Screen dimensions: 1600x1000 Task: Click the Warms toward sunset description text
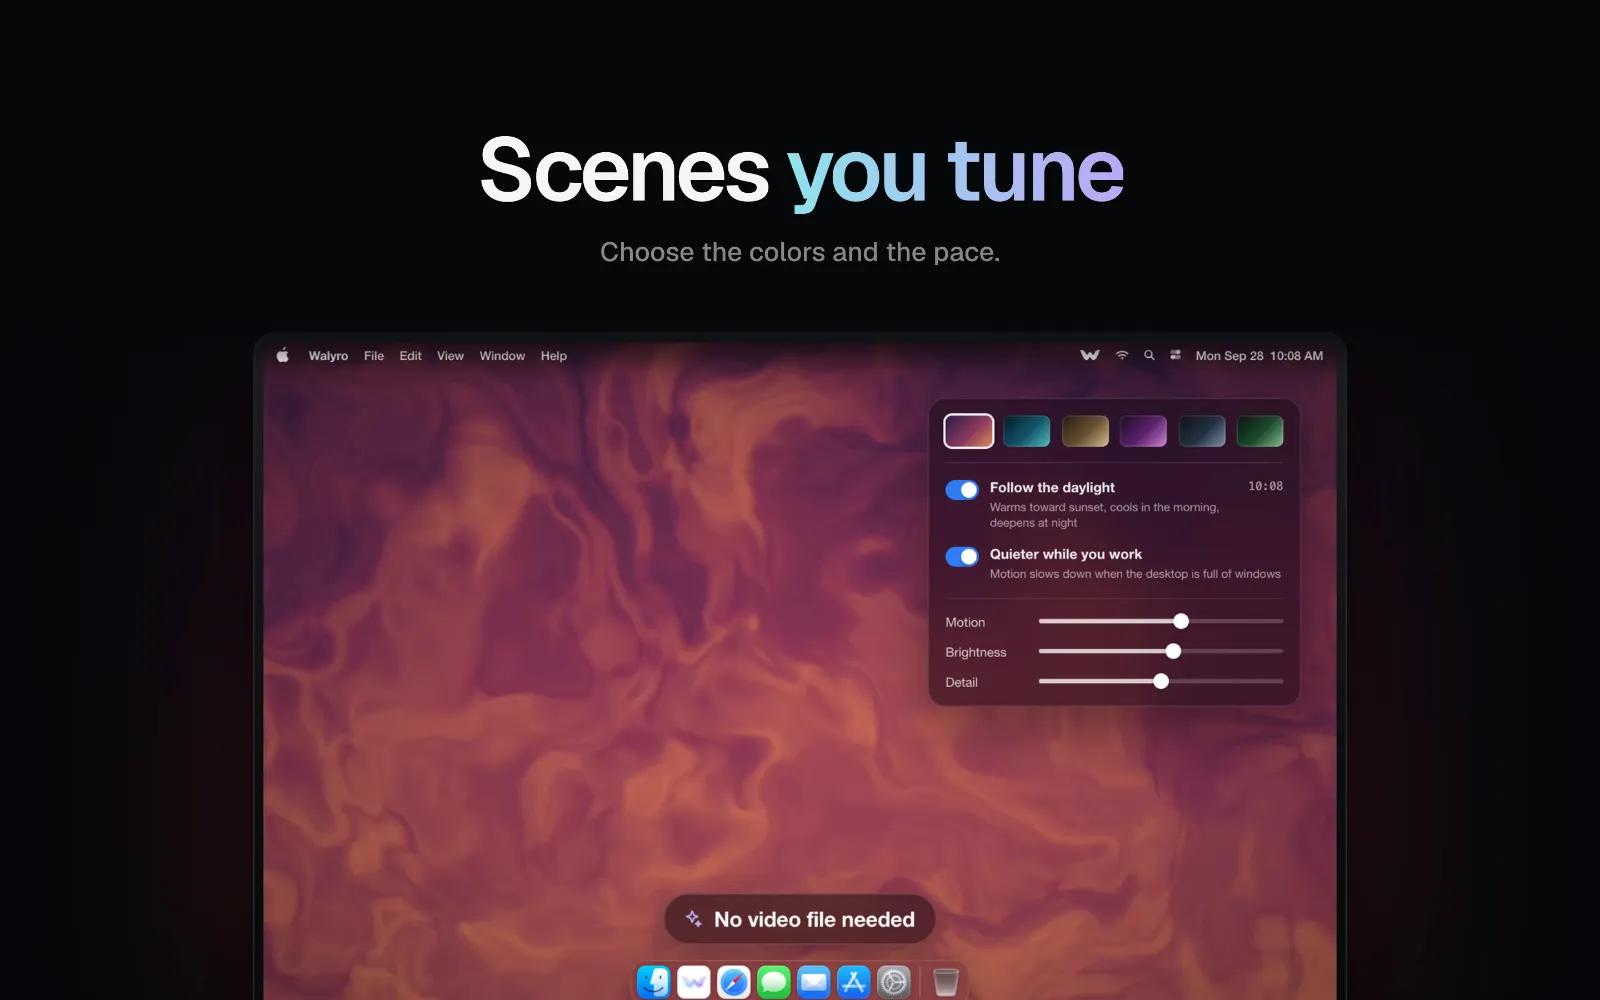[x=1105, y=515]
